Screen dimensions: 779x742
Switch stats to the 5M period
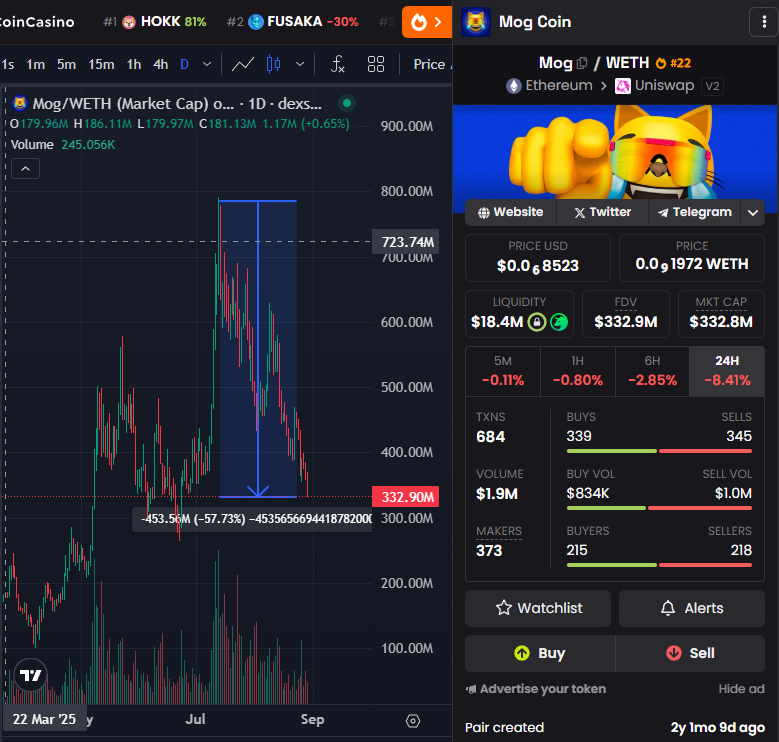pos(503,371)
